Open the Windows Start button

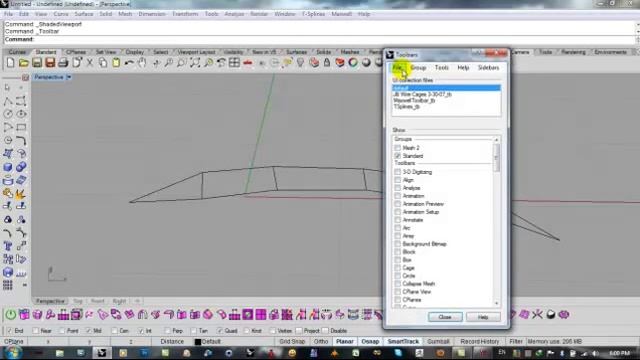point(13,353)
